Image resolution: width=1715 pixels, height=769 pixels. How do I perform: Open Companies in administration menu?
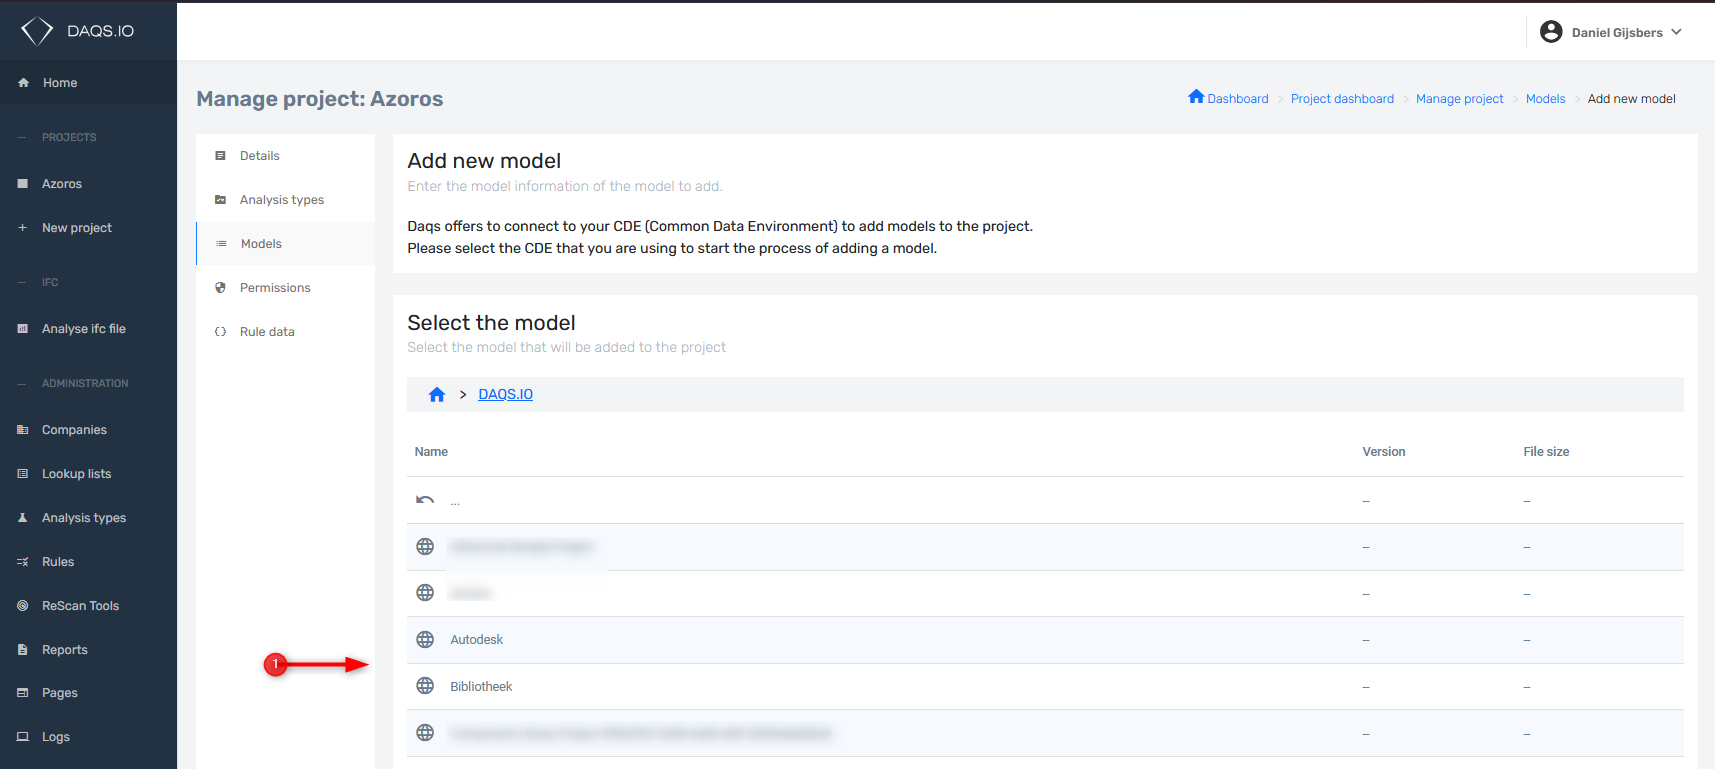click(88, 430)
